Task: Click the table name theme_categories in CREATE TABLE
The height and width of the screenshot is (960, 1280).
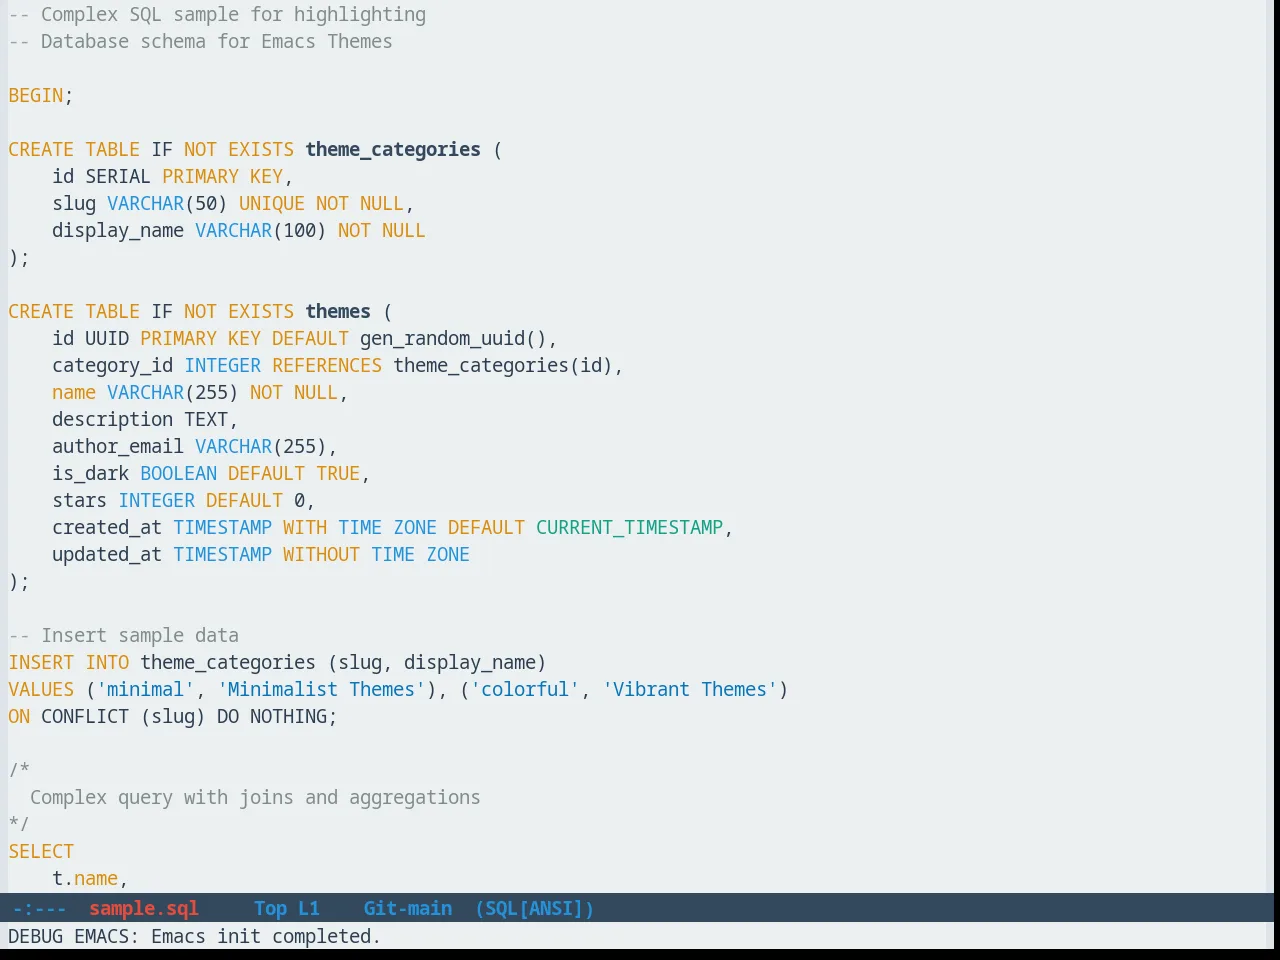Action: (x=393, y=149)
